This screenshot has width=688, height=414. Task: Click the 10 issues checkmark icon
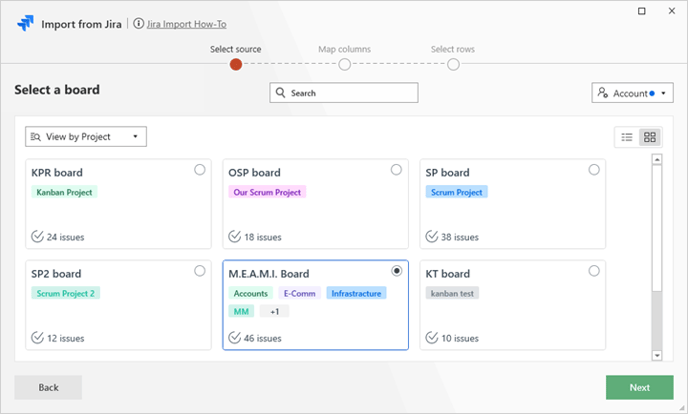click(432, 338)
